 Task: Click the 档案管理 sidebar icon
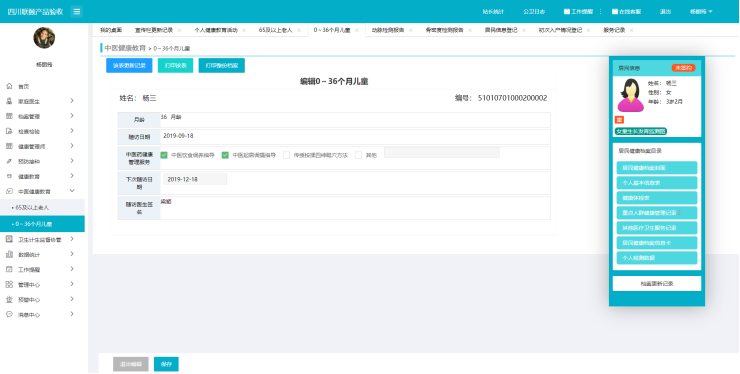(x=9, y=116)
